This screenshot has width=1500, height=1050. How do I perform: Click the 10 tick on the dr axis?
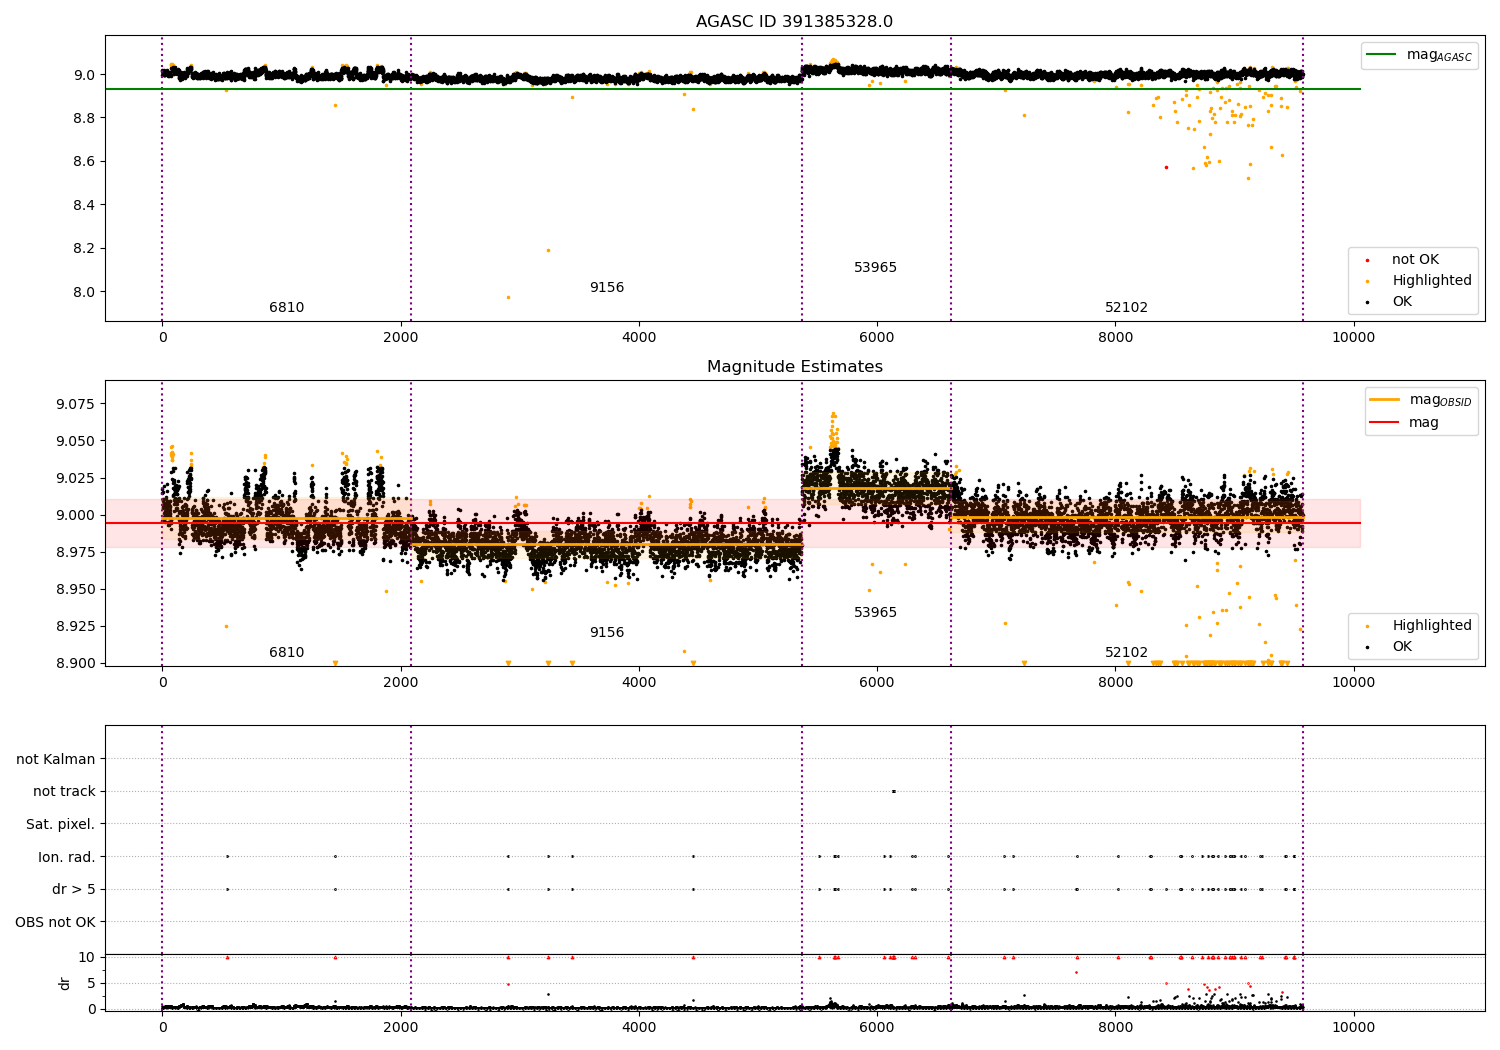pyautogui.click(x=87, y=957)
